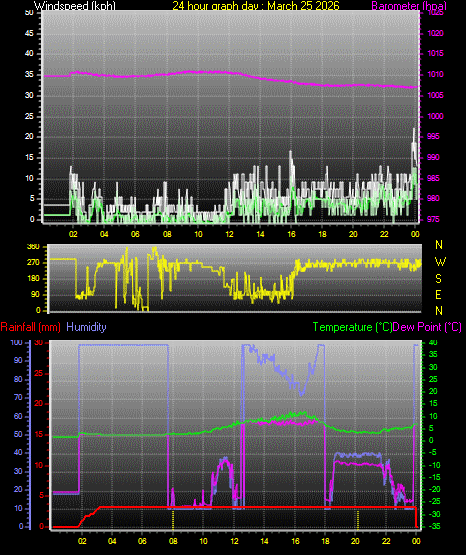The height and width of the screenshot is (555, 466).
Task: Click the -35 temperature scale value
Action: click(x=434, y=526)
